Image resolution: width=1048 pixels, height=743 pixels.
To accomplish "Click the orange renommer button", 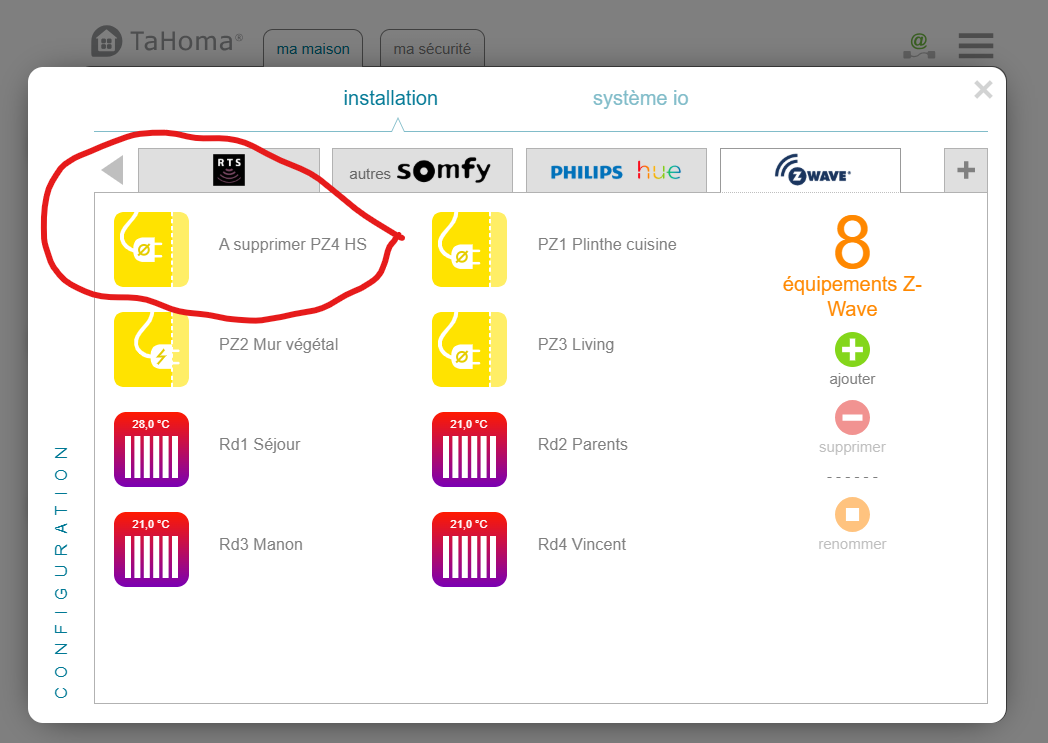I will 852,515.
